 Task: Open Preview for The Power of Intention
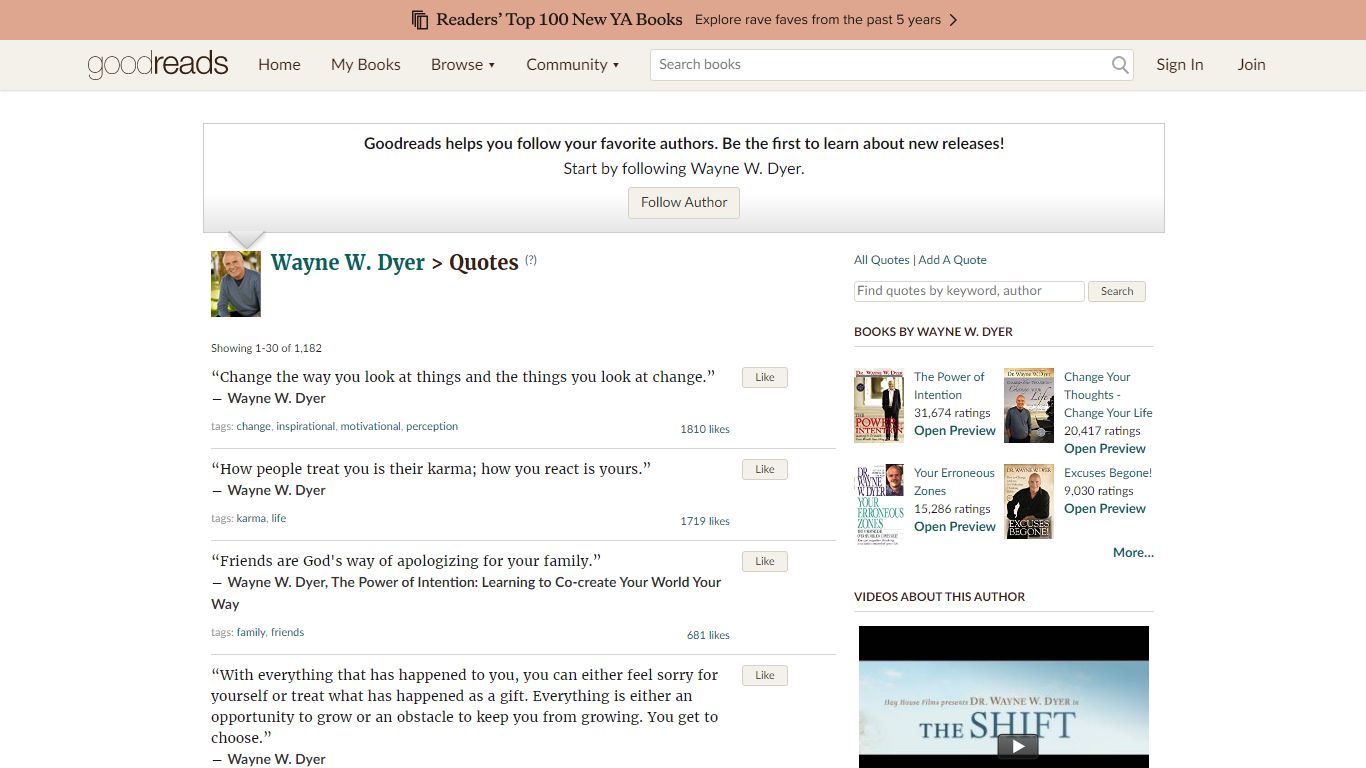point(955,431)
